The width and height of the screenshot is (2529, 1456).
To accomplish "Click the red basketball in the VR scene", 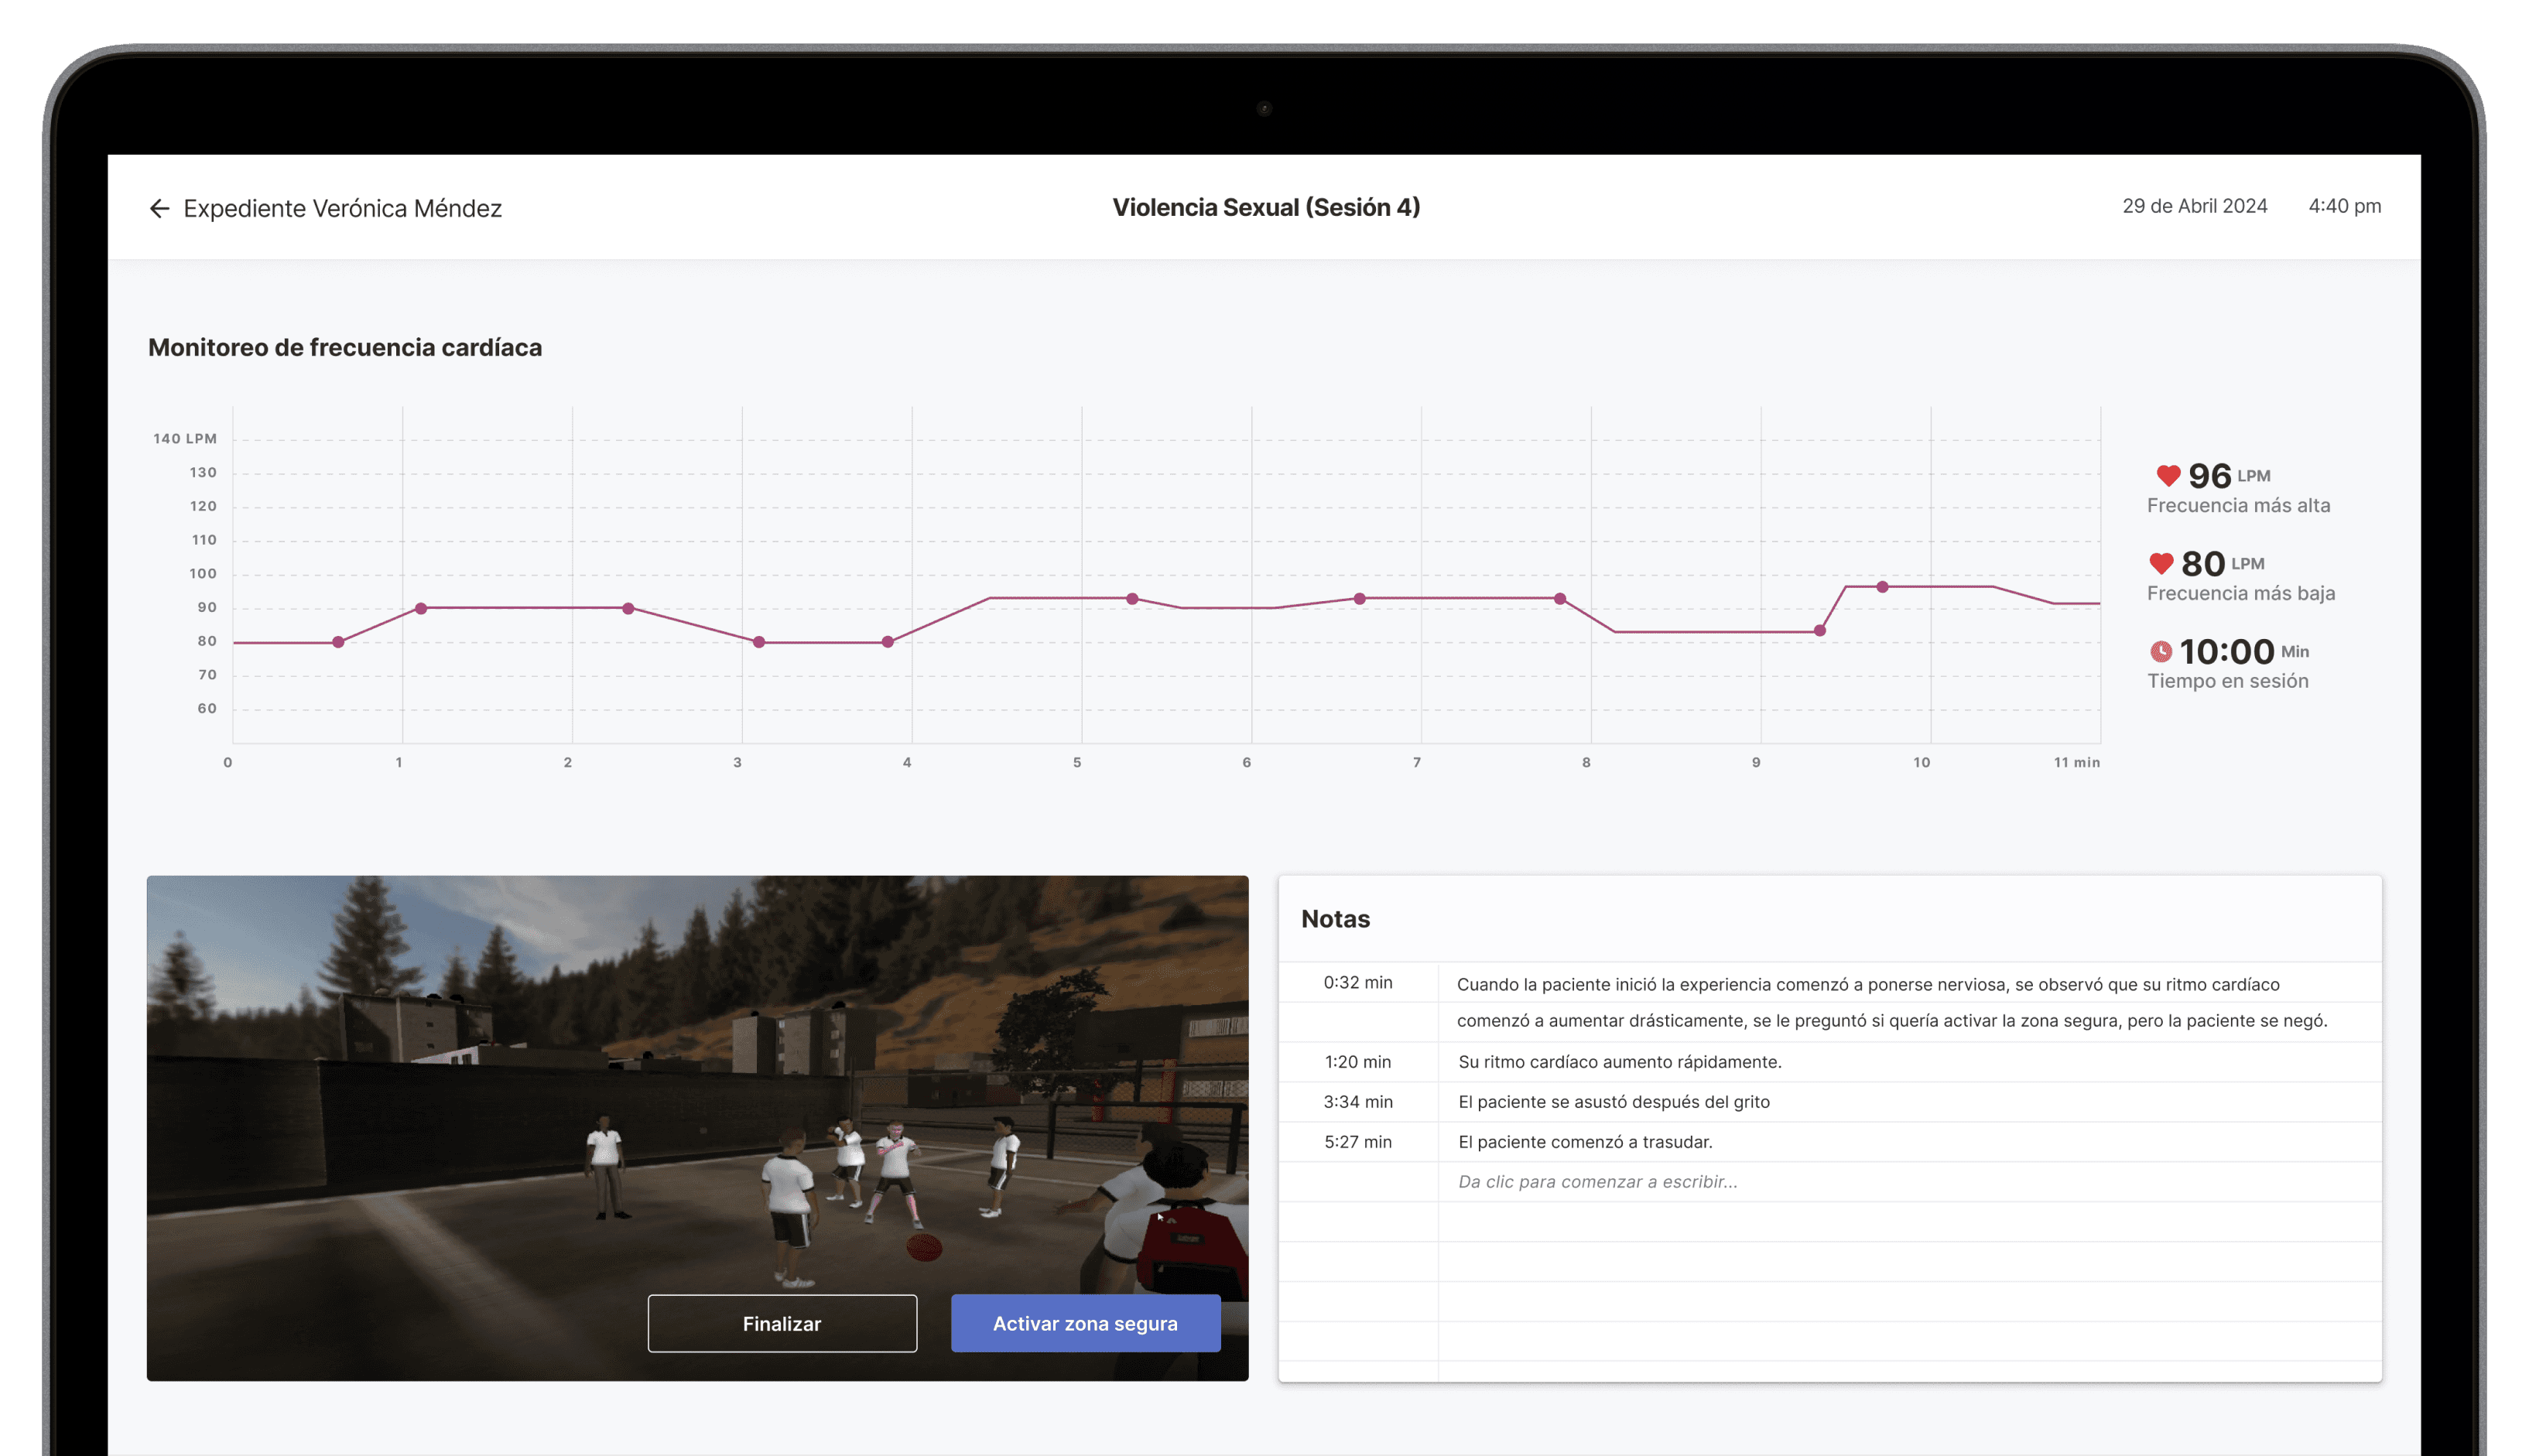I will pos(923,1247).
